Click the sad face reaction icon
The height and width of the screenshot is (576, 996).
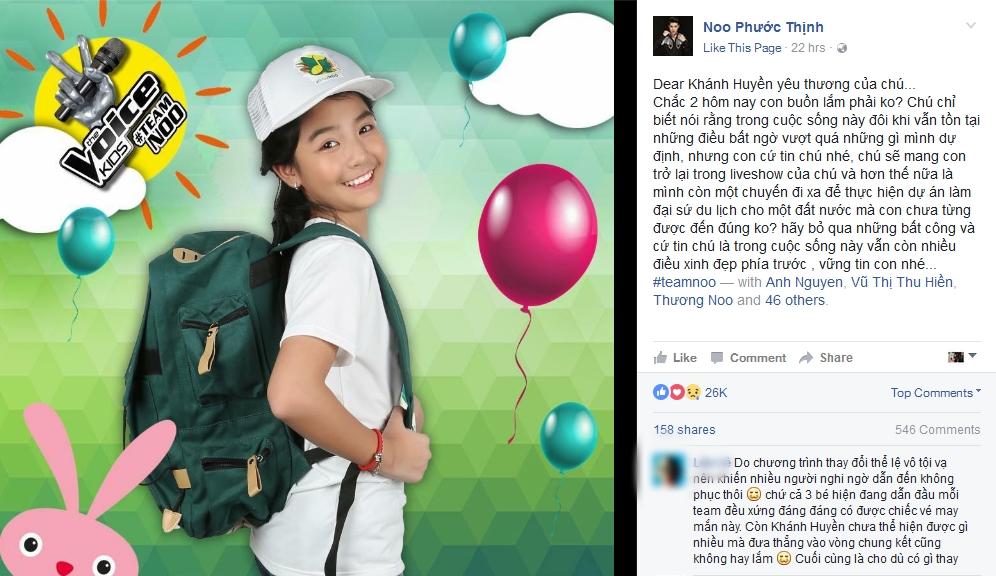[x=692, y=392]
